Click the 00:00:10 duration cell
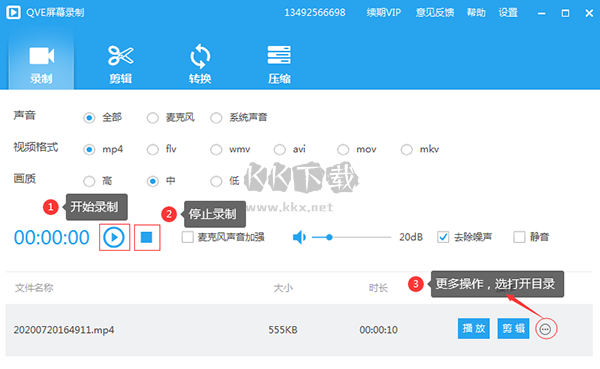The height and width of the screenshot is (369, 600). click(x=378, y=330)
